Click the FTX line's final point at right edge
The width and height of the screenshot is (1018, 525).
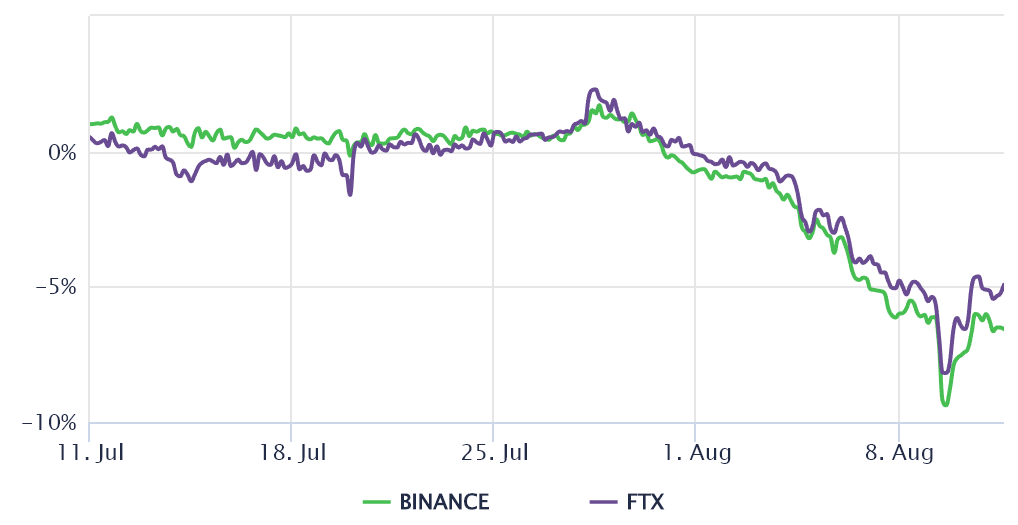1003,285
